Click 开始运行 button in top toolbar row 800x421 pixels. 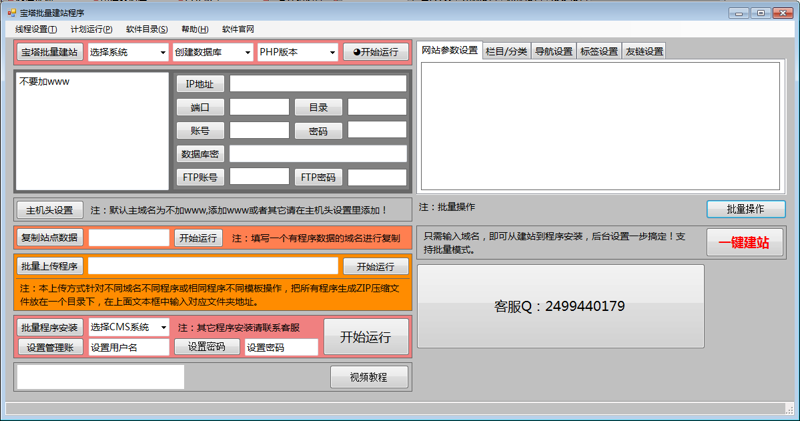click(x=375, y=52)
